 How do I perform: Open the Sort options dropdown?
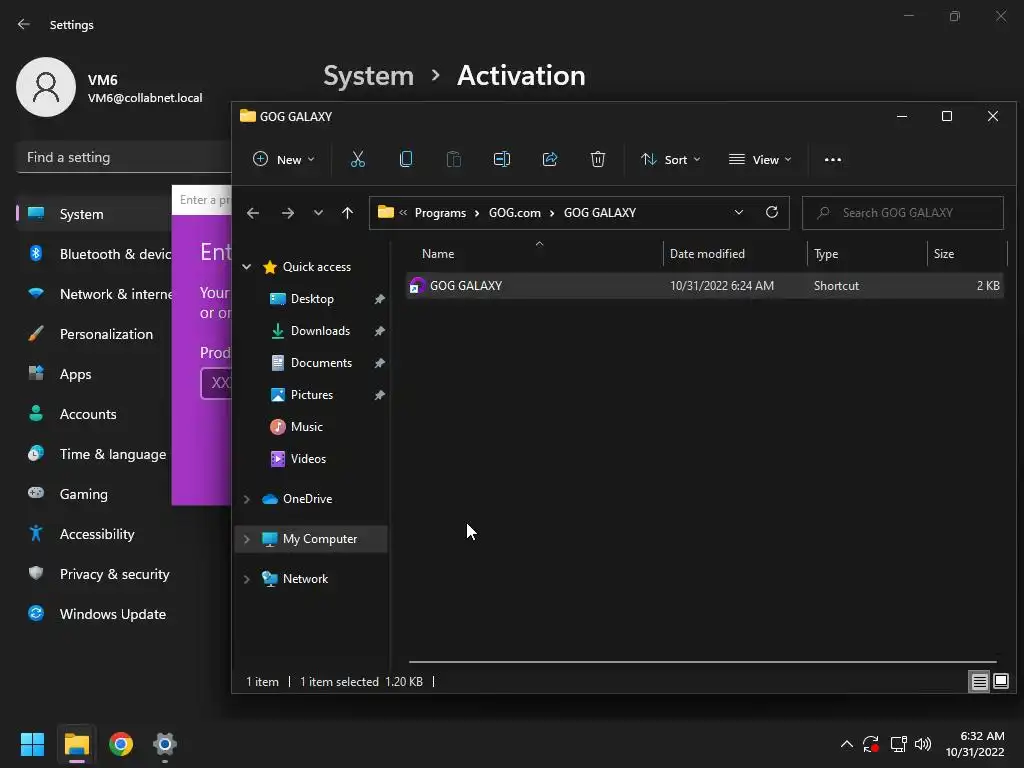(x=671, y=159)
